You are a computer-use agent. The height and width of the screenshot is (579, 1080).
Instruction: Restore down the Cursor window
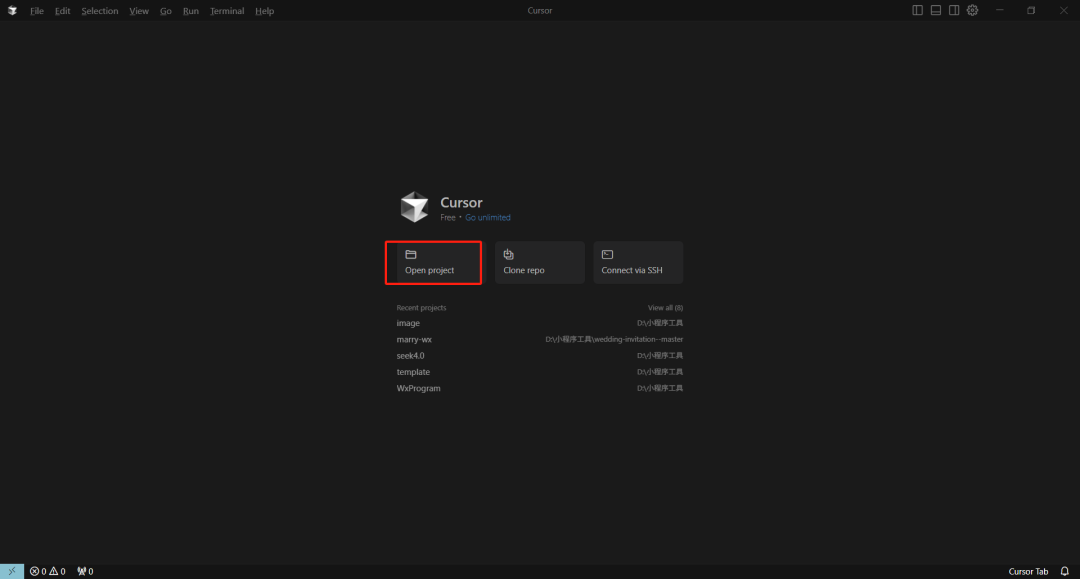click(1031, 10)
